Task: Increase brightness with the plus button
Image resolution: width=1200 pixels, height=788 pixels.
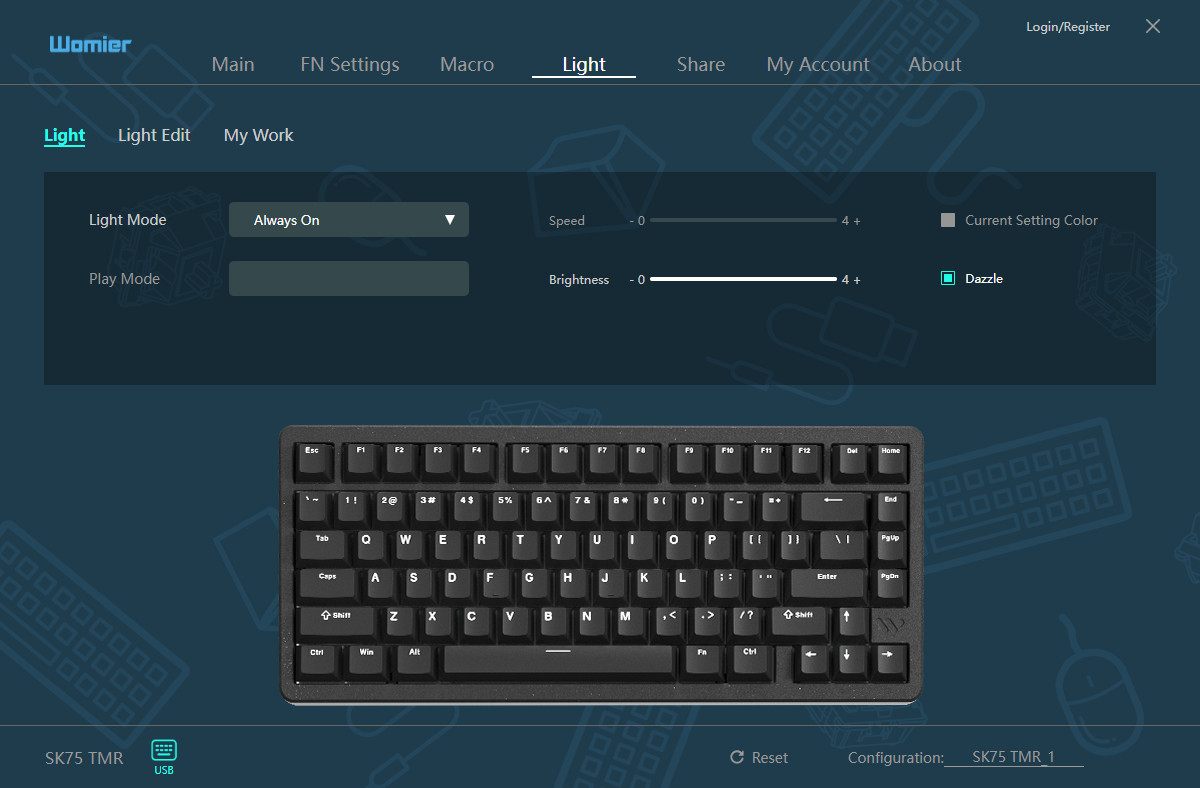Action: [x=857, y=280]
